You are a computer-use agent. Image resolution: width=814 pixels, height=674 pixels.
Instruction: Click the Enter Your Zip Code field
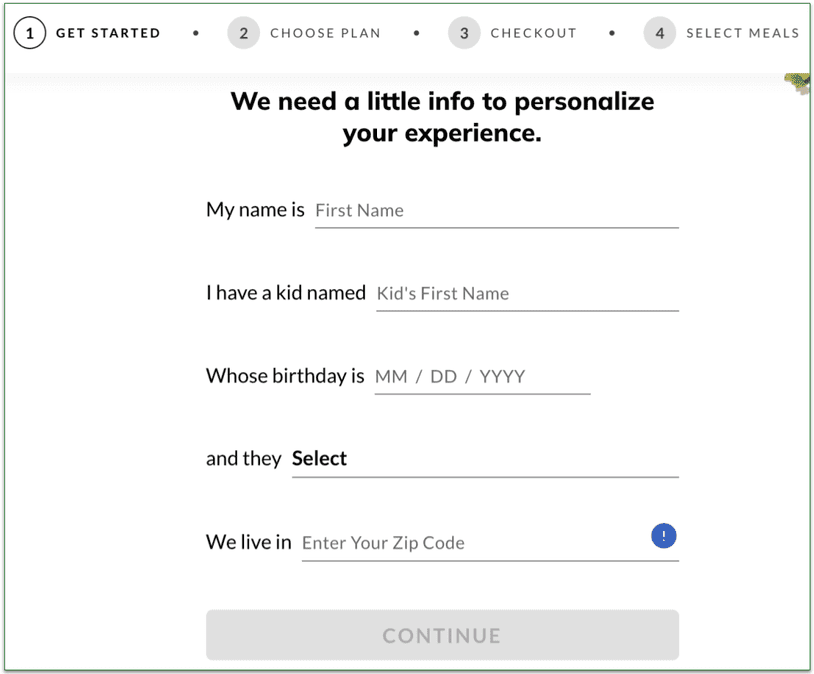474,543
